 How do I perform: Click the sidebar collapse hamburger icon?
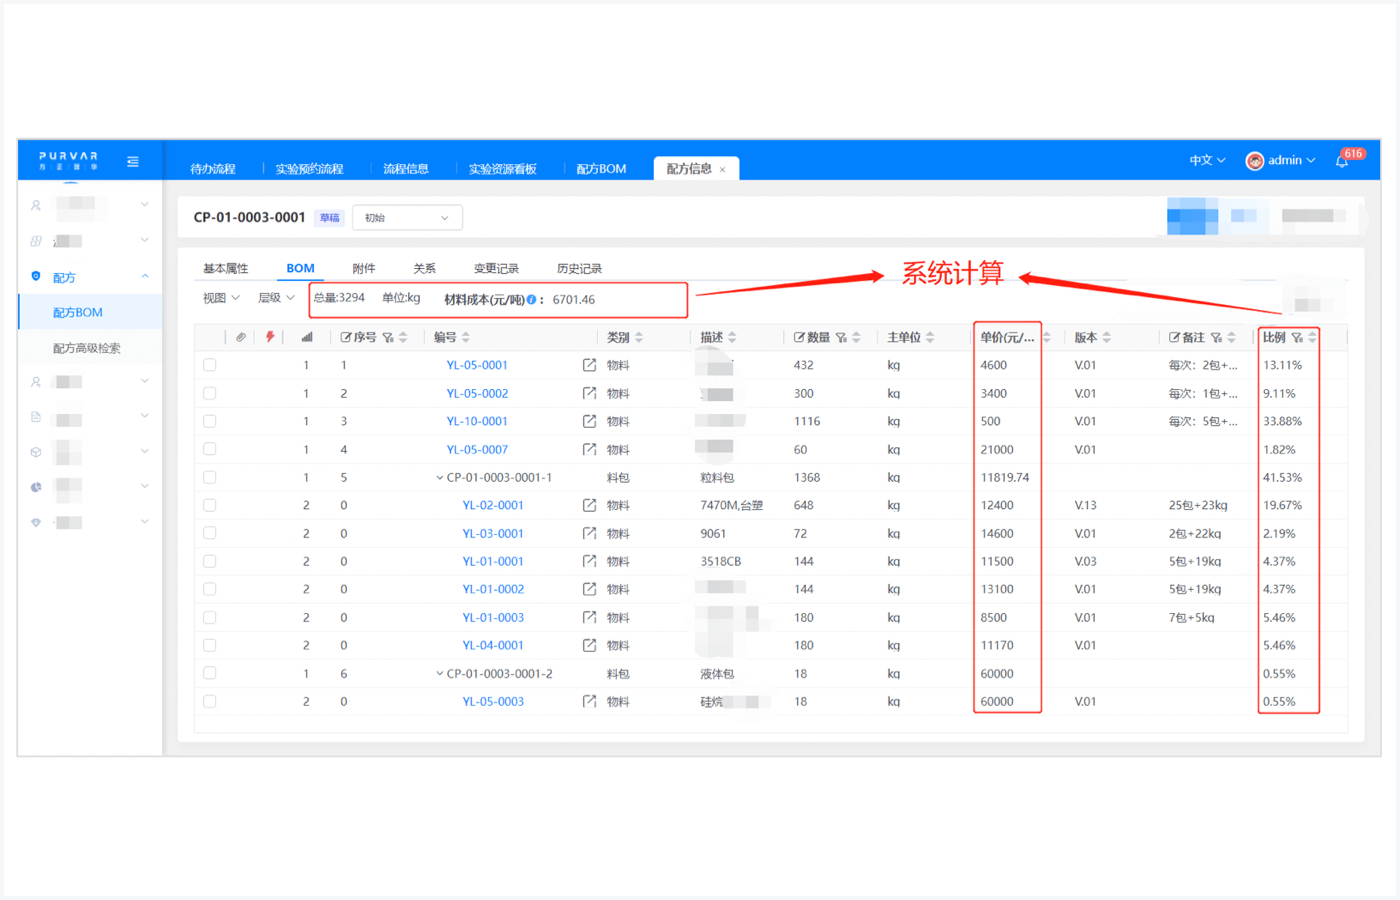132,161
